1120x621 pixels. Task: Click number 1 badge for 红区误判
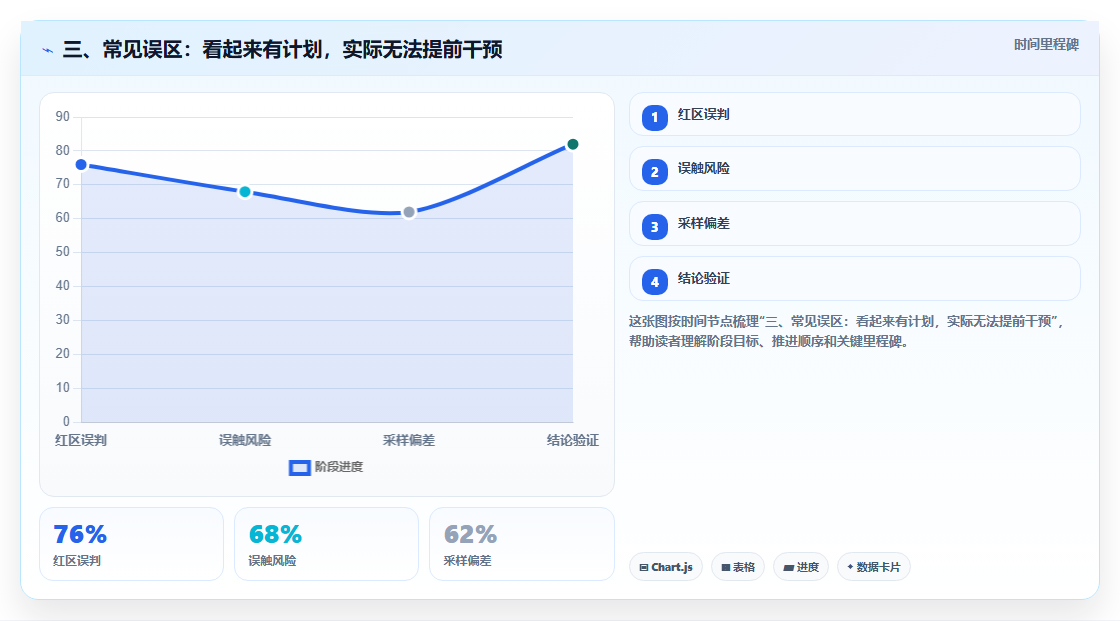[x=654, y=118]
